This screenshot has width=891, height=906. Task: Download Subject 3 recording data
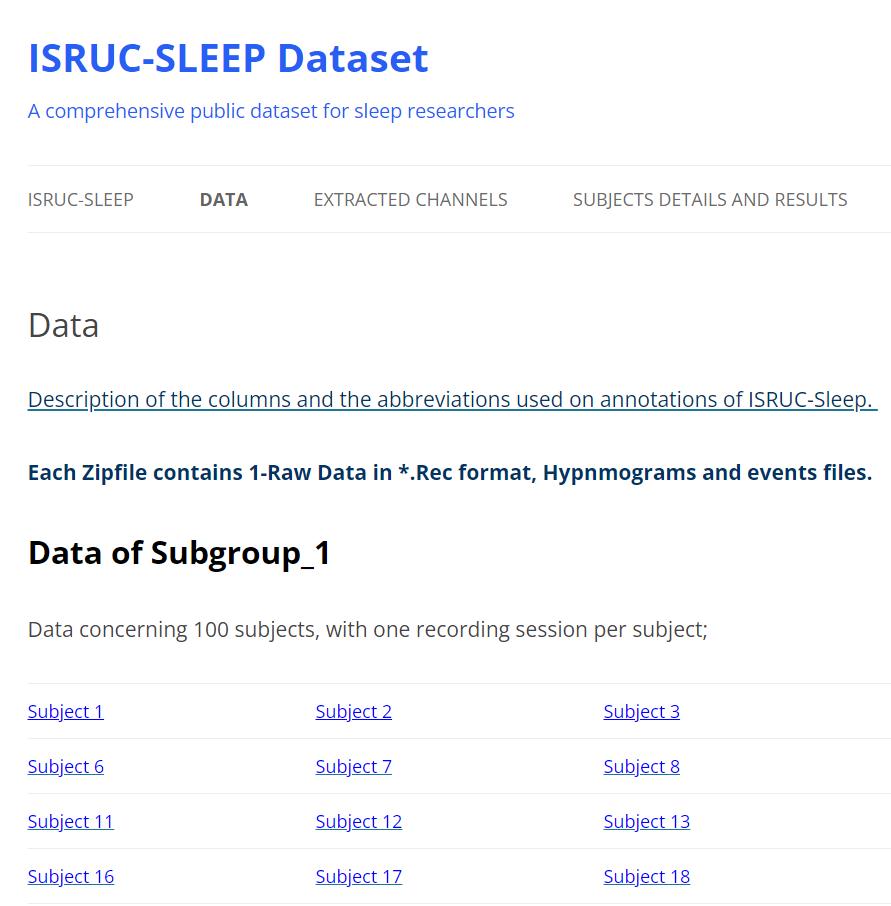[x=641, y=711]
